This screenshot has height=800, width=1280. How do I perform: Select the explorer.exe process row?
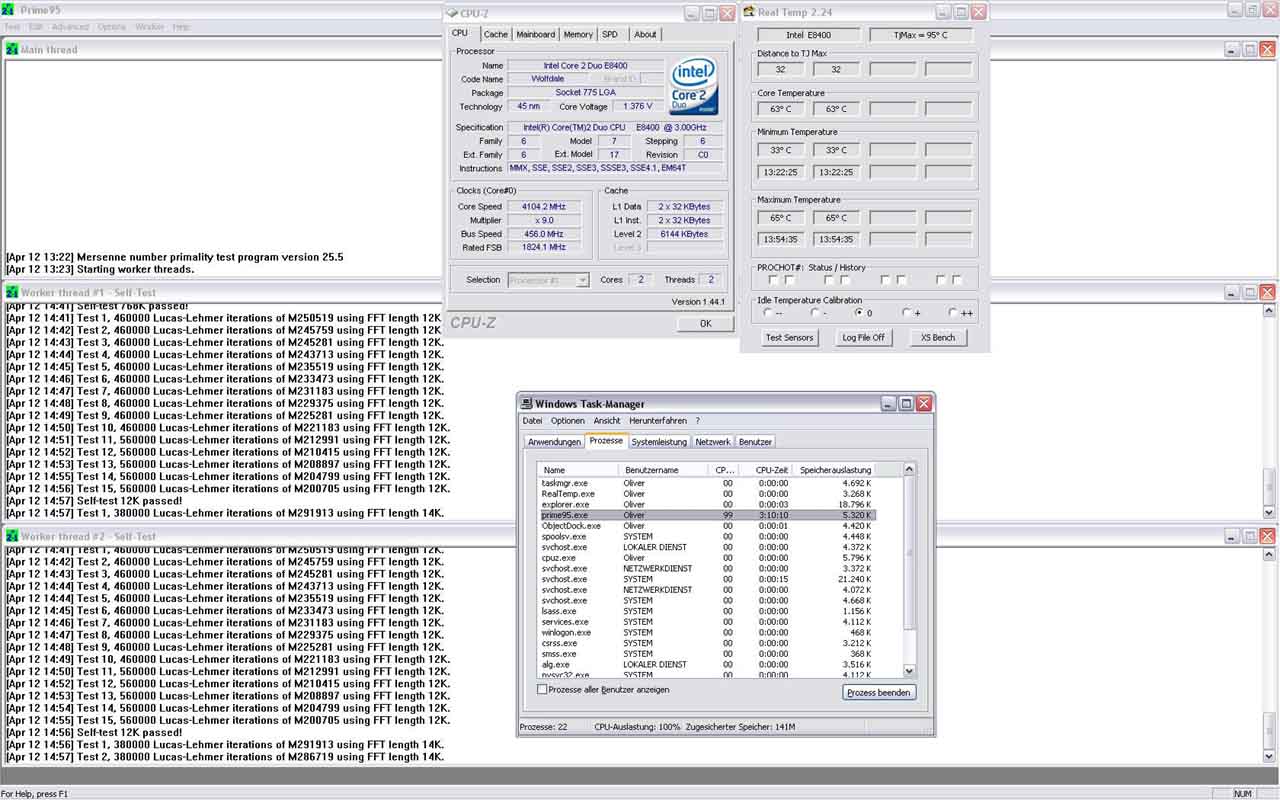click(x=706, y=504)
